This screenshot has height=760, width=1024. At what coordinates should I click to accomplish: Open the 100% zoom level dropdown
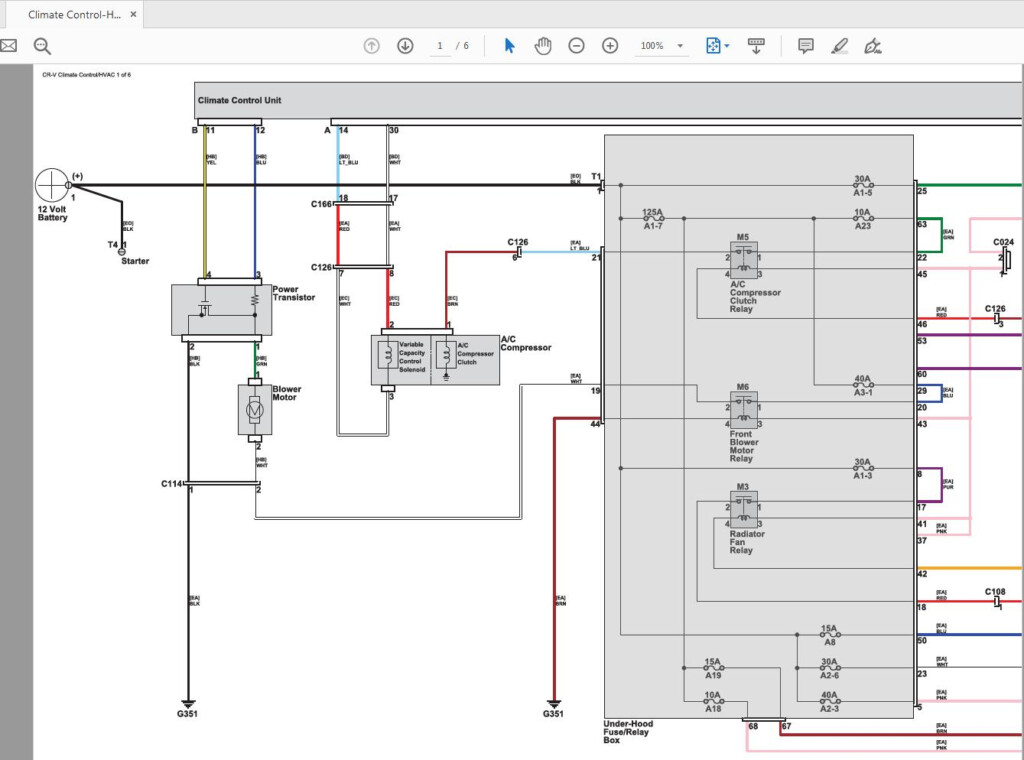coord(661,46)
